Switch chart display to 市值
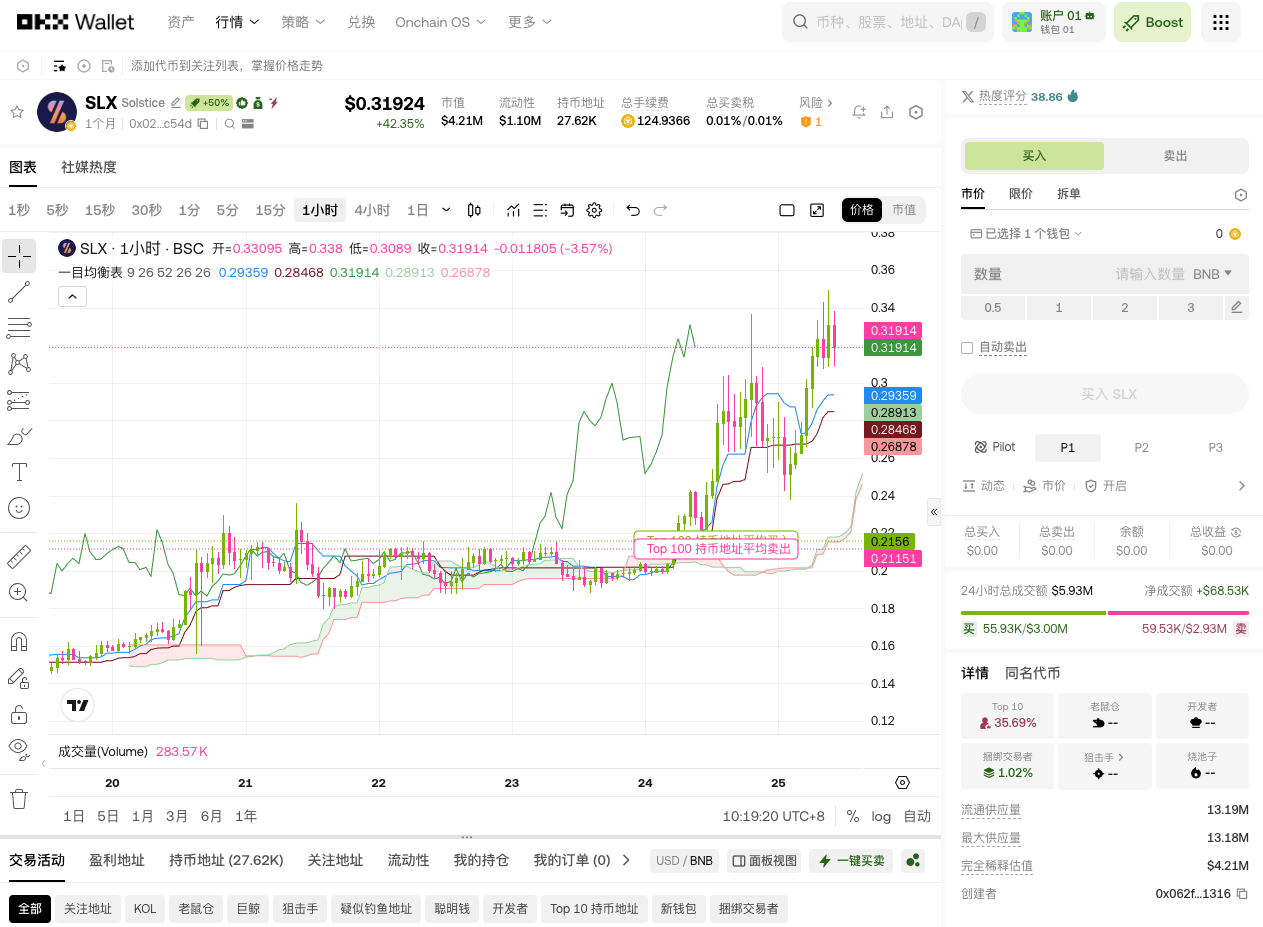 [904, 210]
